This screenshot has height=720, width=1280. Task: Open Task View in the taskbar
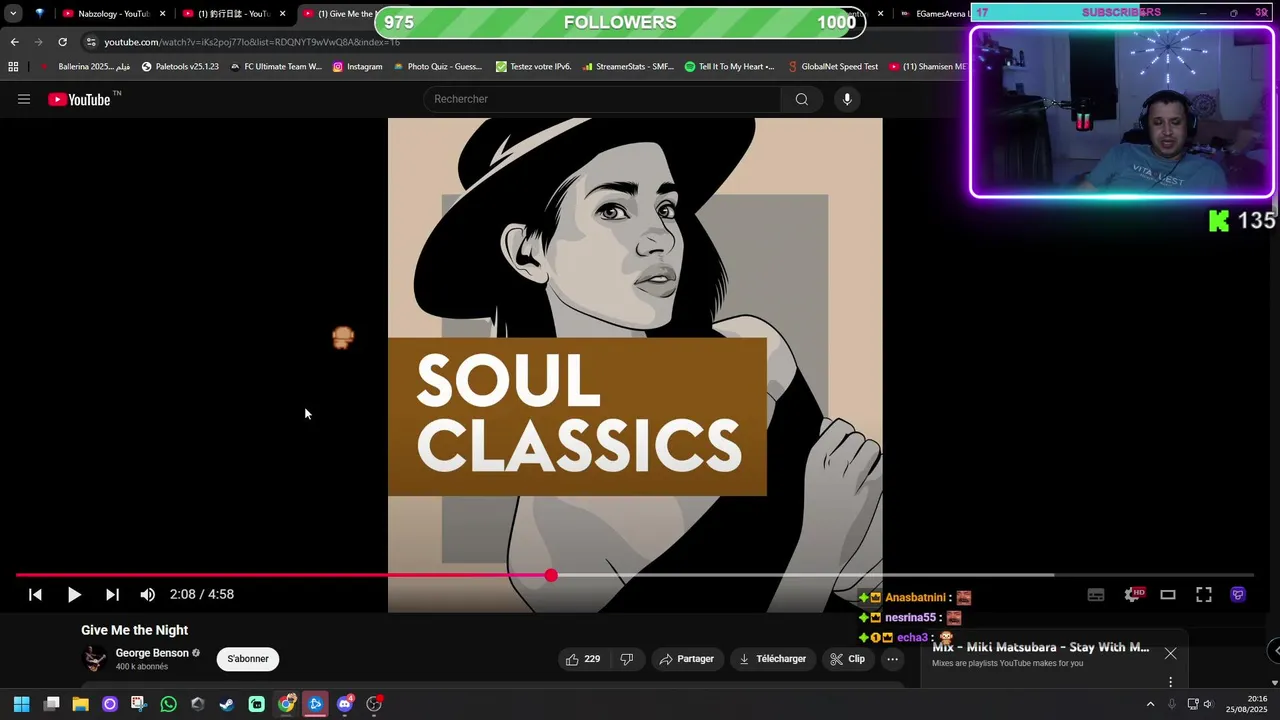[x=51, y=704]
